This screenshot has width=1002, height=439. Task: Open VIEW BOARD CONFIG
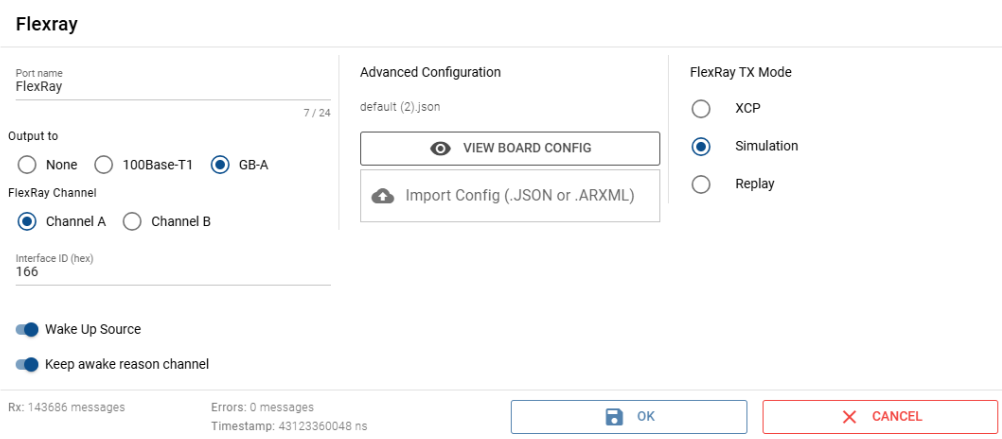[510, 148]
